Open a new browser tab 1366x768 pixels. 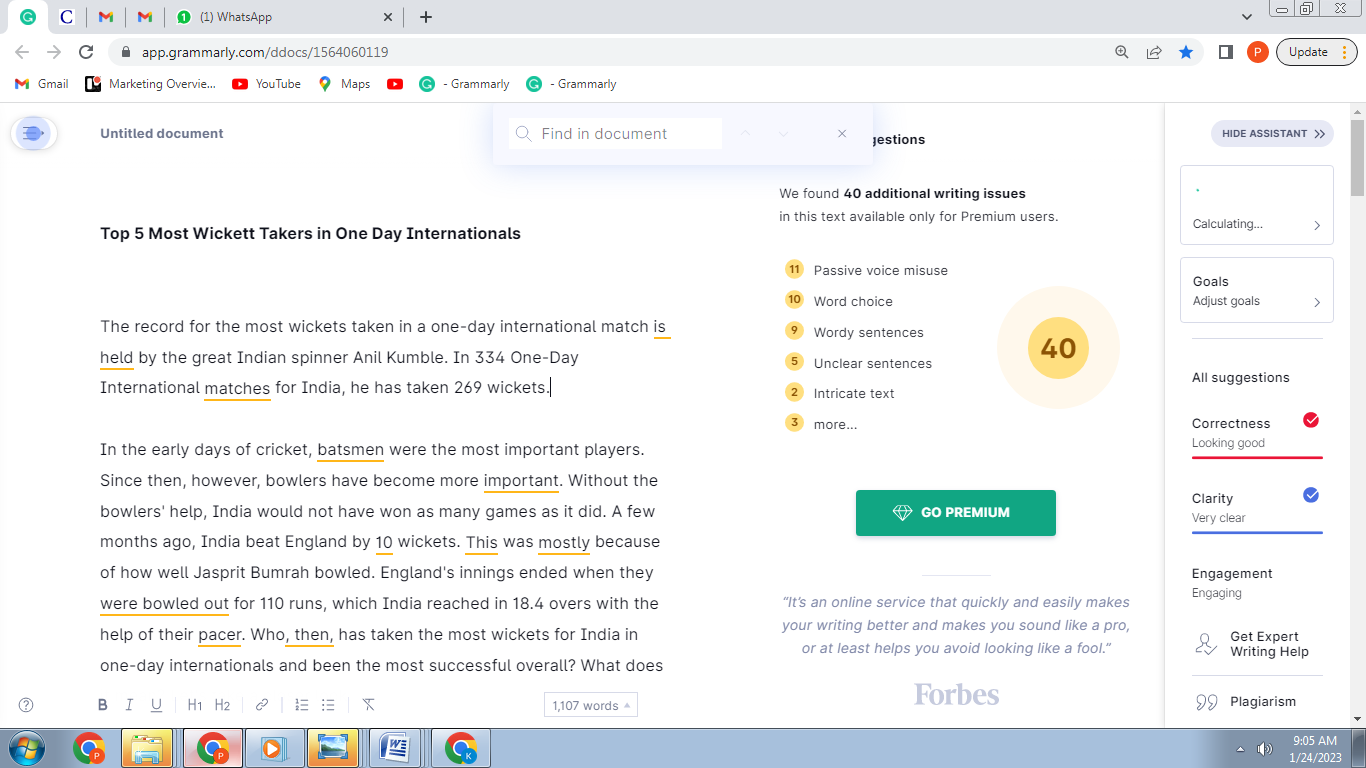click(x=426, y=17)
